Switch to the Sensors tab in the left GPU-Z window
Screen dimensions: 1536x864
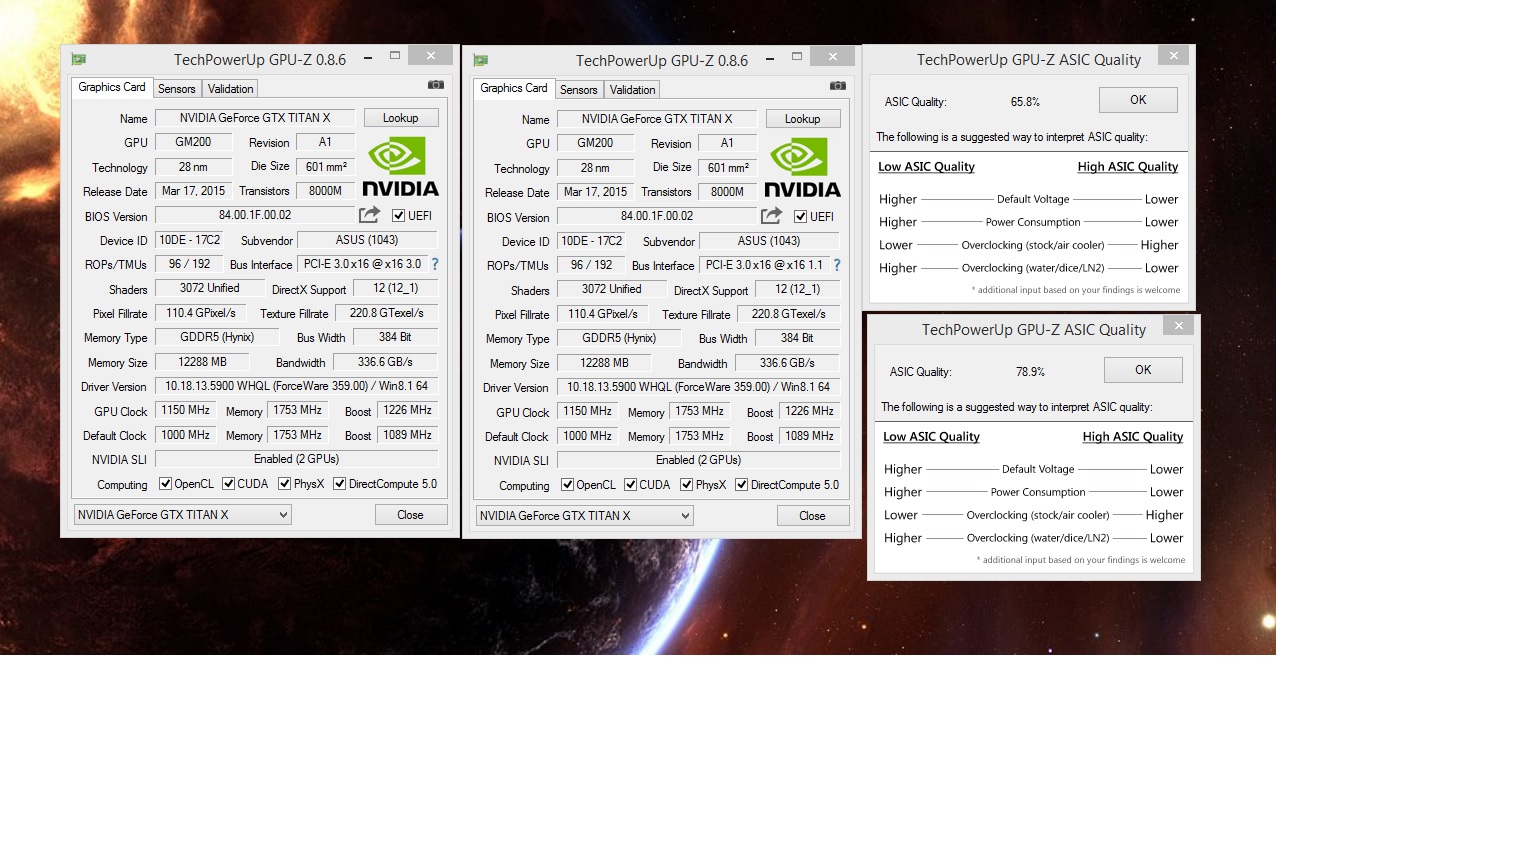click(177, 89)
